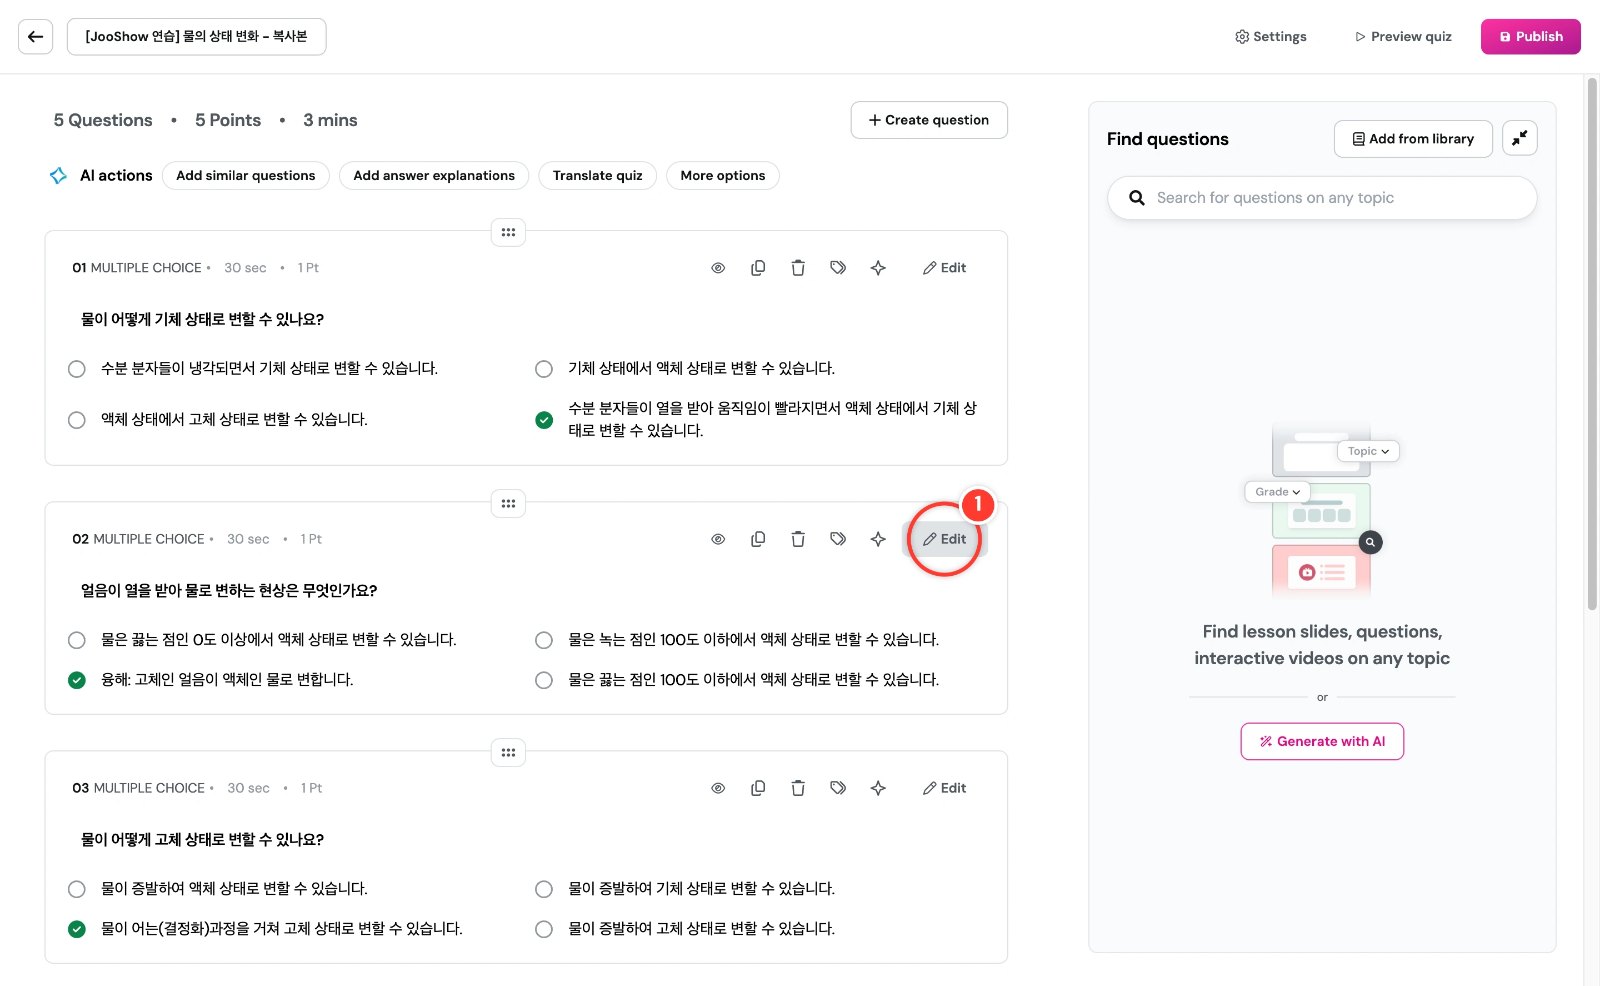Select answer '수분 분자들이 냉각되면서 기체 상태로'
This screenshot has height=986, width=1600.
coord(77,369)
